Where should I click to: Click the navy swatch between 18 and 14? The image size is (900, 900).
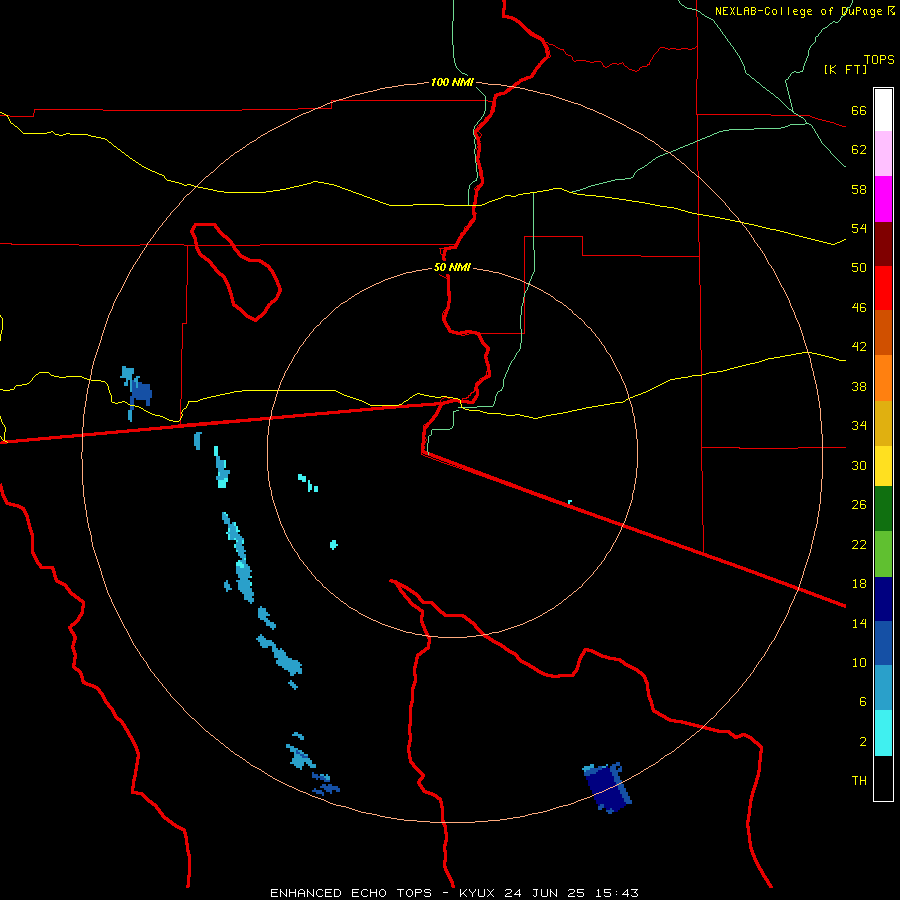883,599
